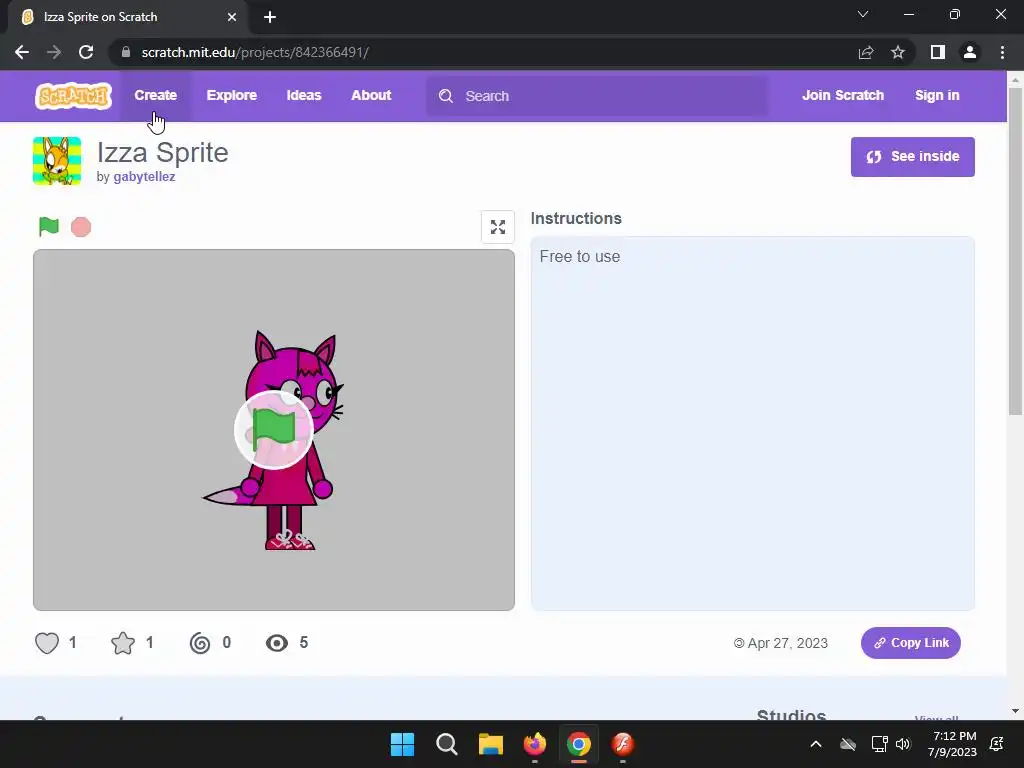This screenshot has width=1024, height=768.
Task: Open the tab search chevron
Action: (x=863, y=14)
